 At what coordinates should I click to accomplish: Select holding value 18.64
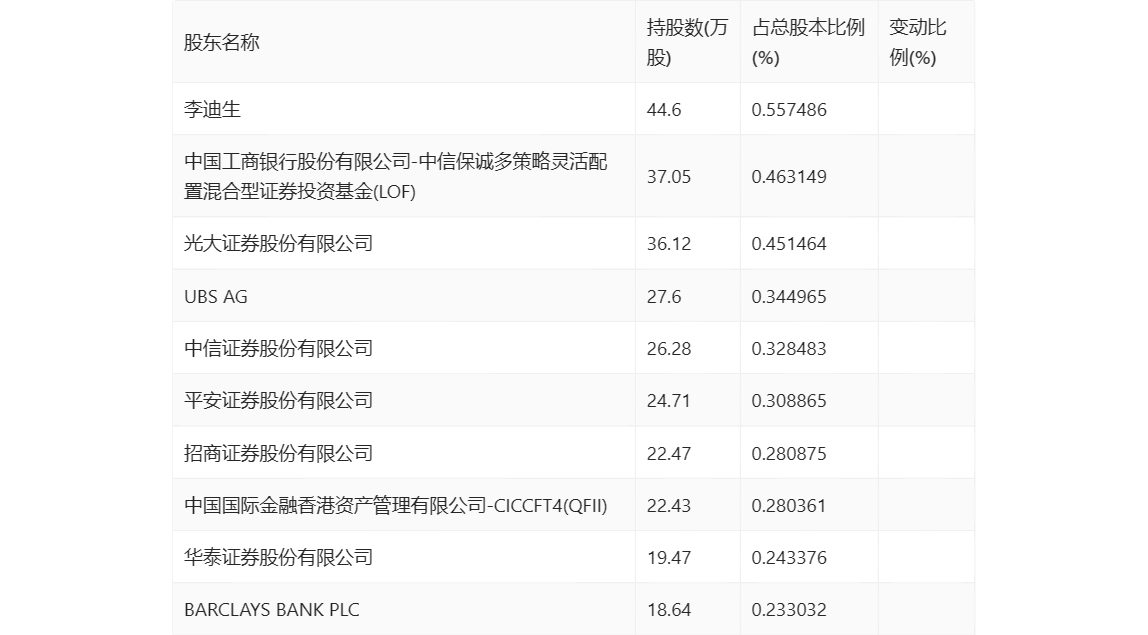coord(668,609)
